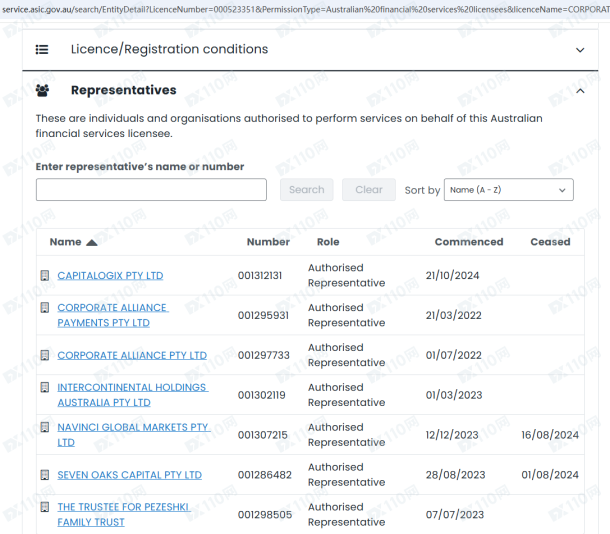
Task: Click the Search button
Action: [x=307, y=190]
